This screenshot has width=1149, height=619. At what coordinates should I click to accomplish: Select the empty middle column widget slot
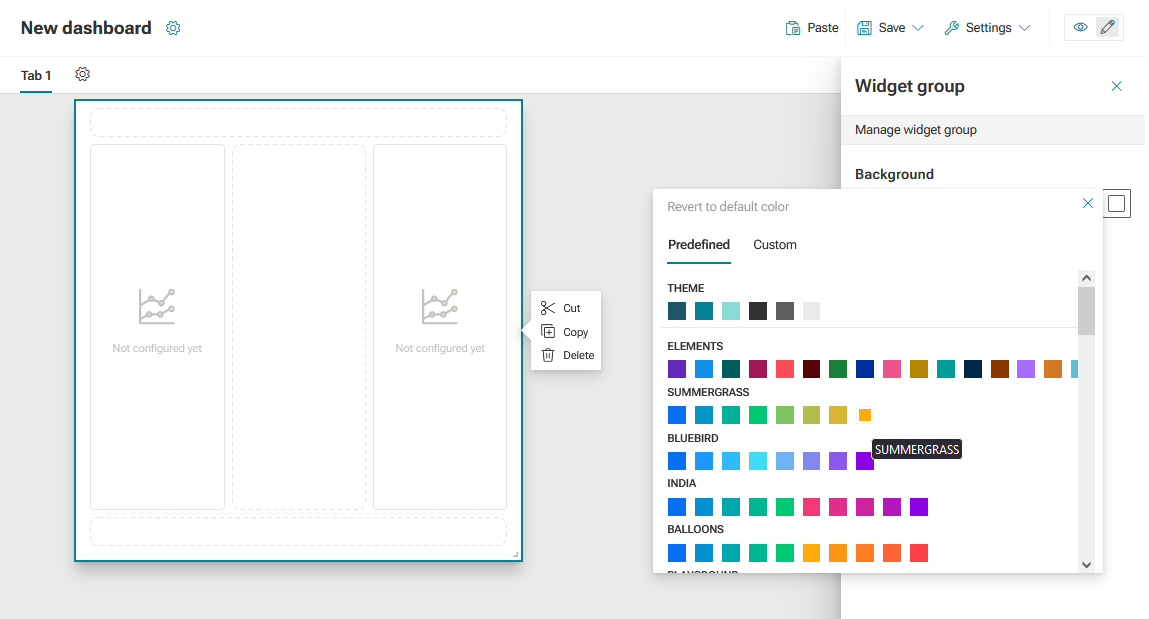point(299,327)
